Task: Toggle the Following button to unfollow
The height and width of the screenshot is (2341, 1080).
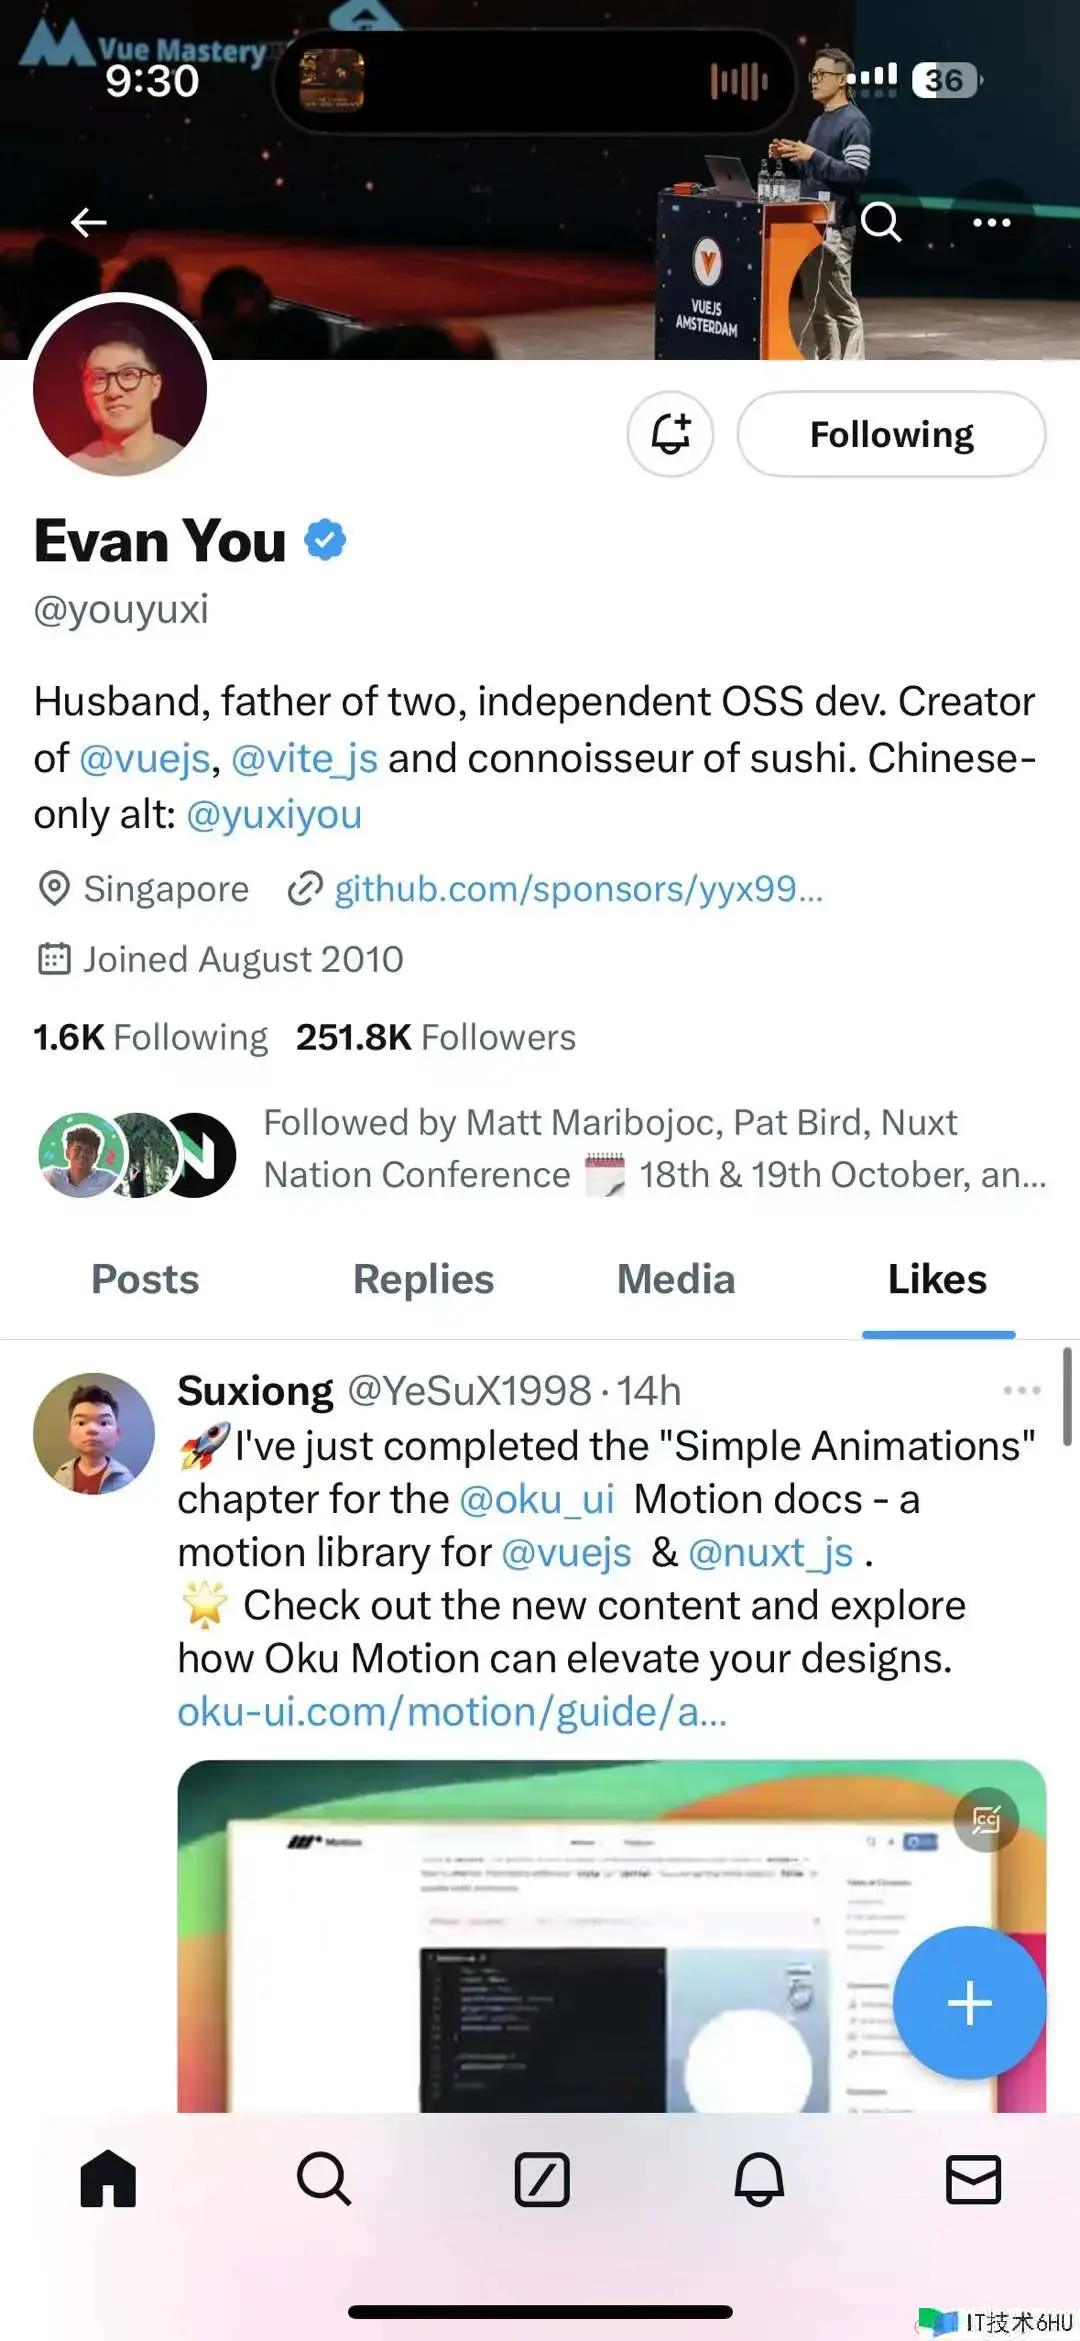Action: click(891, 434)
